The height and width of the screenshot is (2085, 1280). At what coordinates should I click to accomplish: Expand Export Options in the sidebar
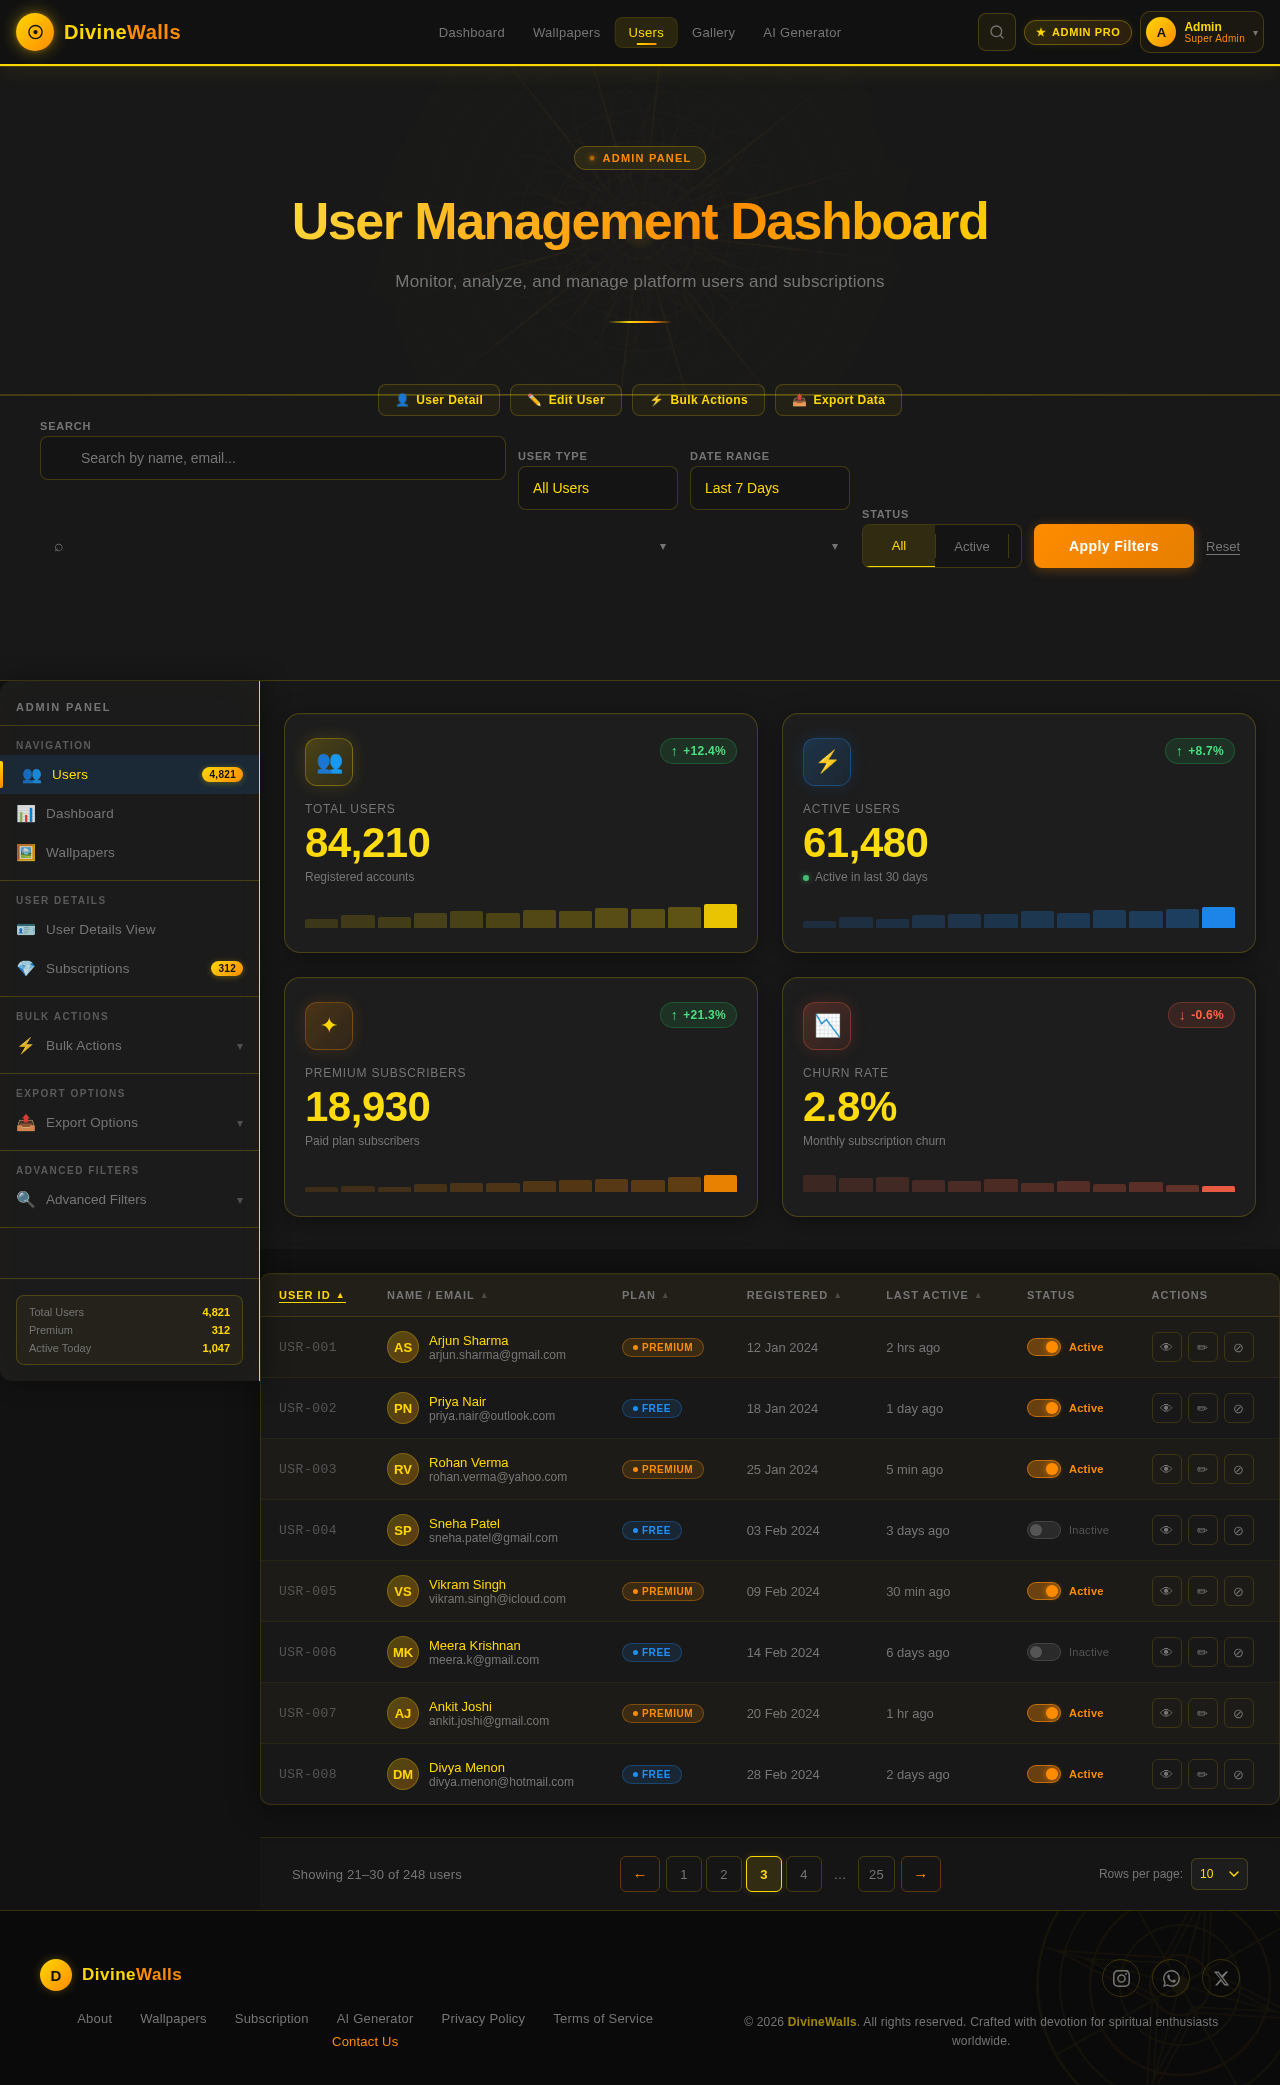(x=129, y=1123)
